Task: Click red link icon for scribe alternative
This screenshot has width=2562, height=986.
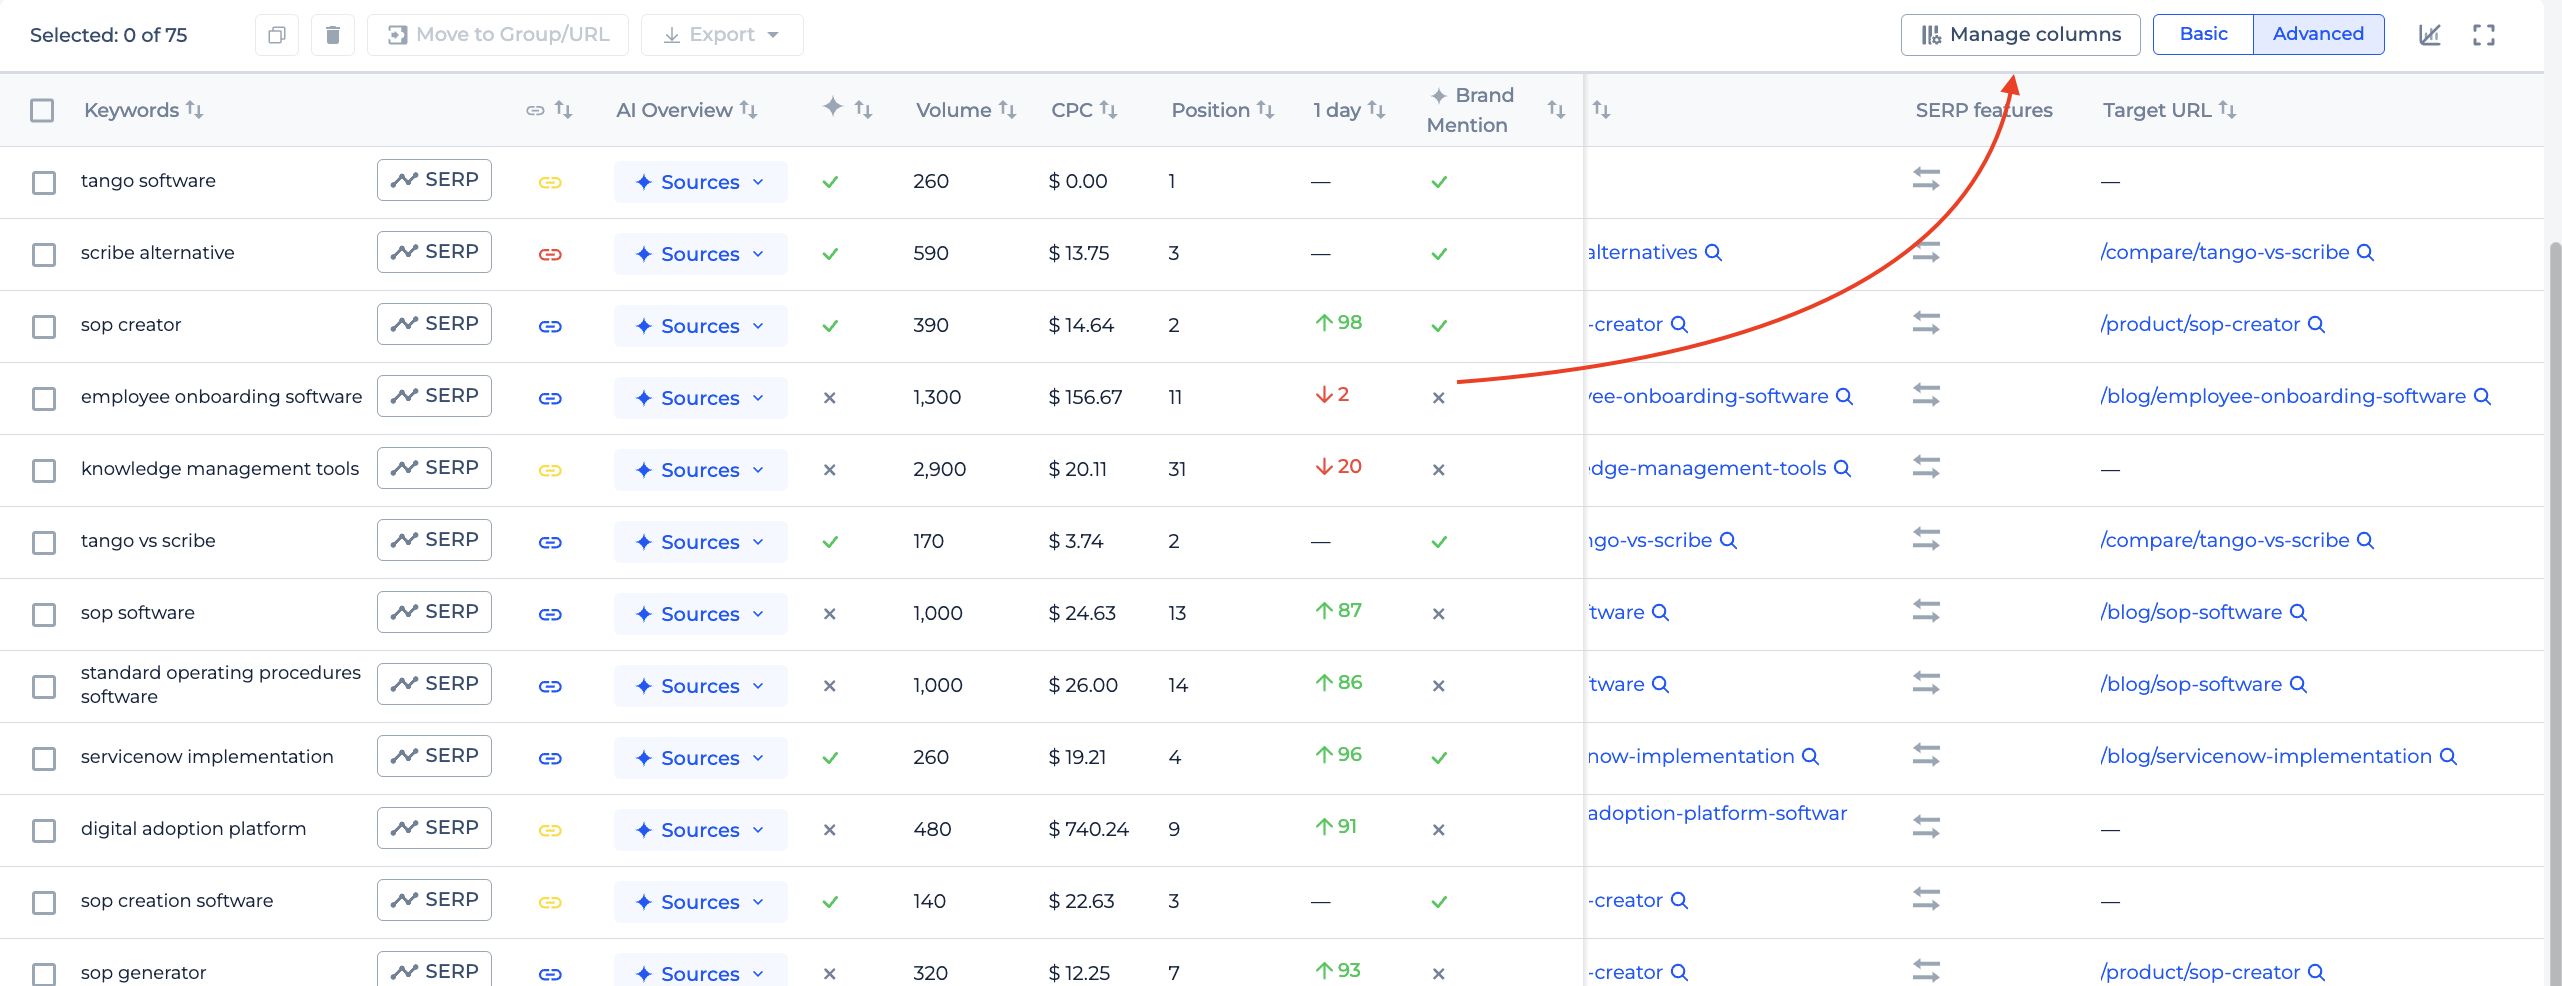Action: pos(550,254)
